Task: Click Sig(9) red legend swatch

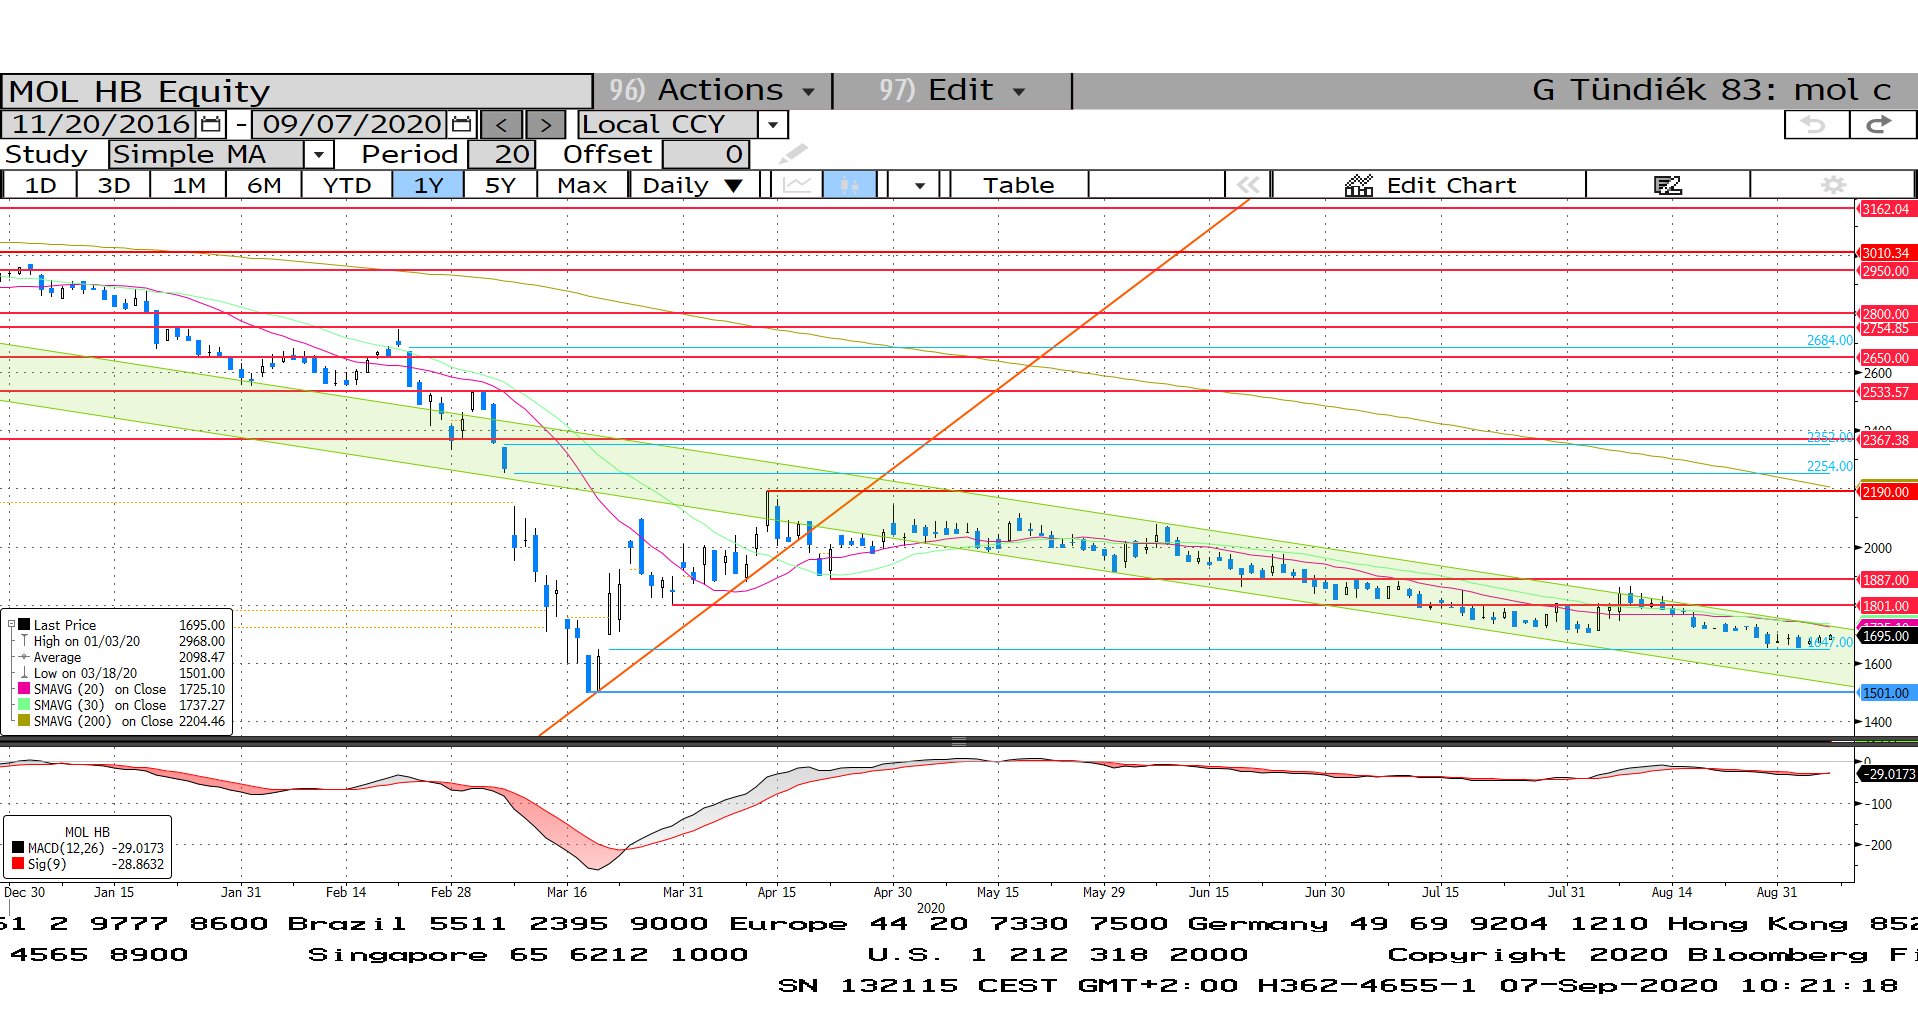Action: (x=18, y=864)
